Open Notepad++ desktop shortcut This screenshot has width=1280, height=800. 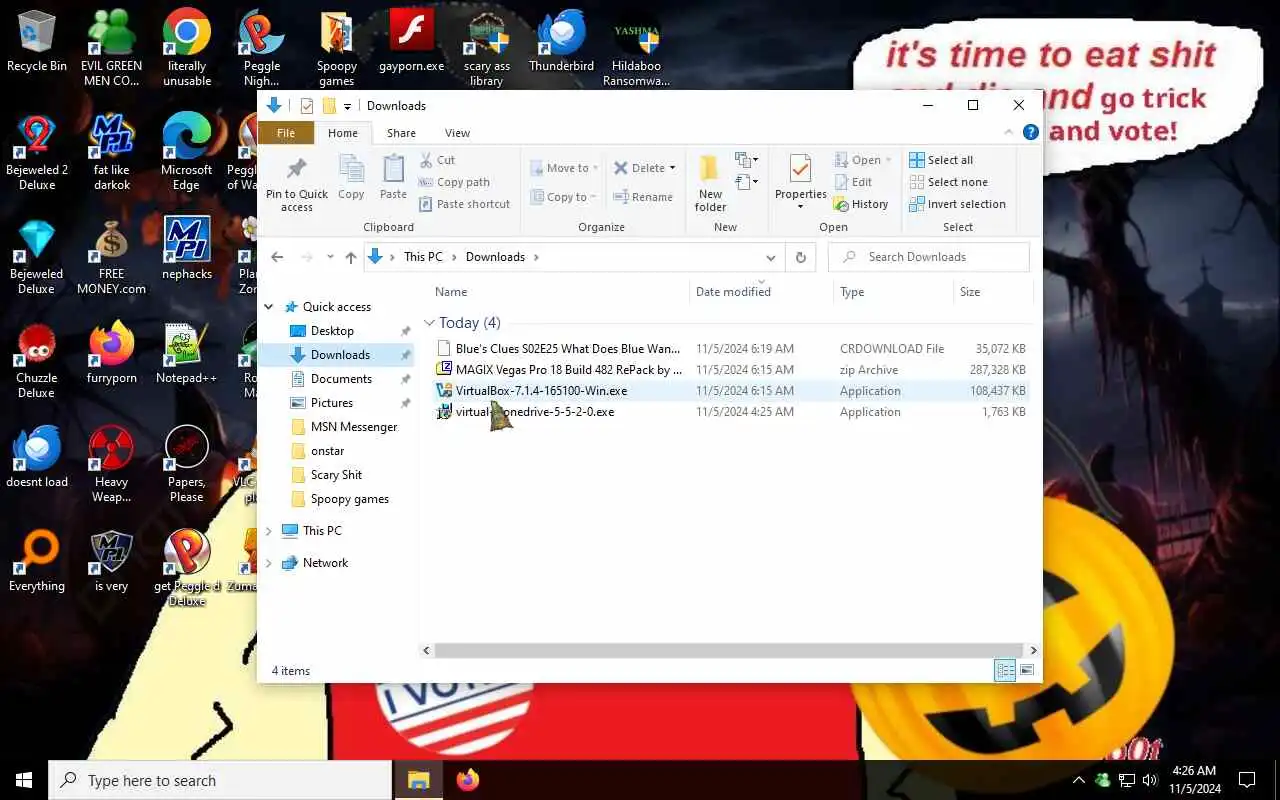pos(186,354)
